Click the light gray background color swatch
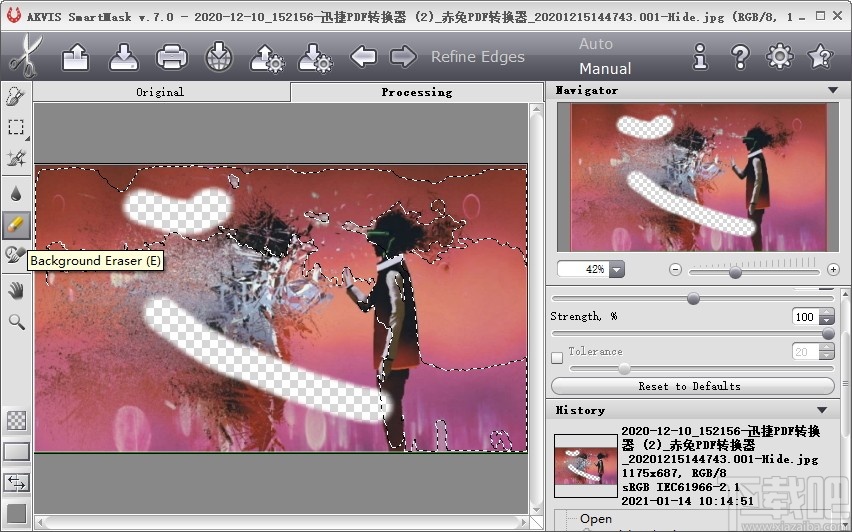The image size is (852, 532). (16, 452)
